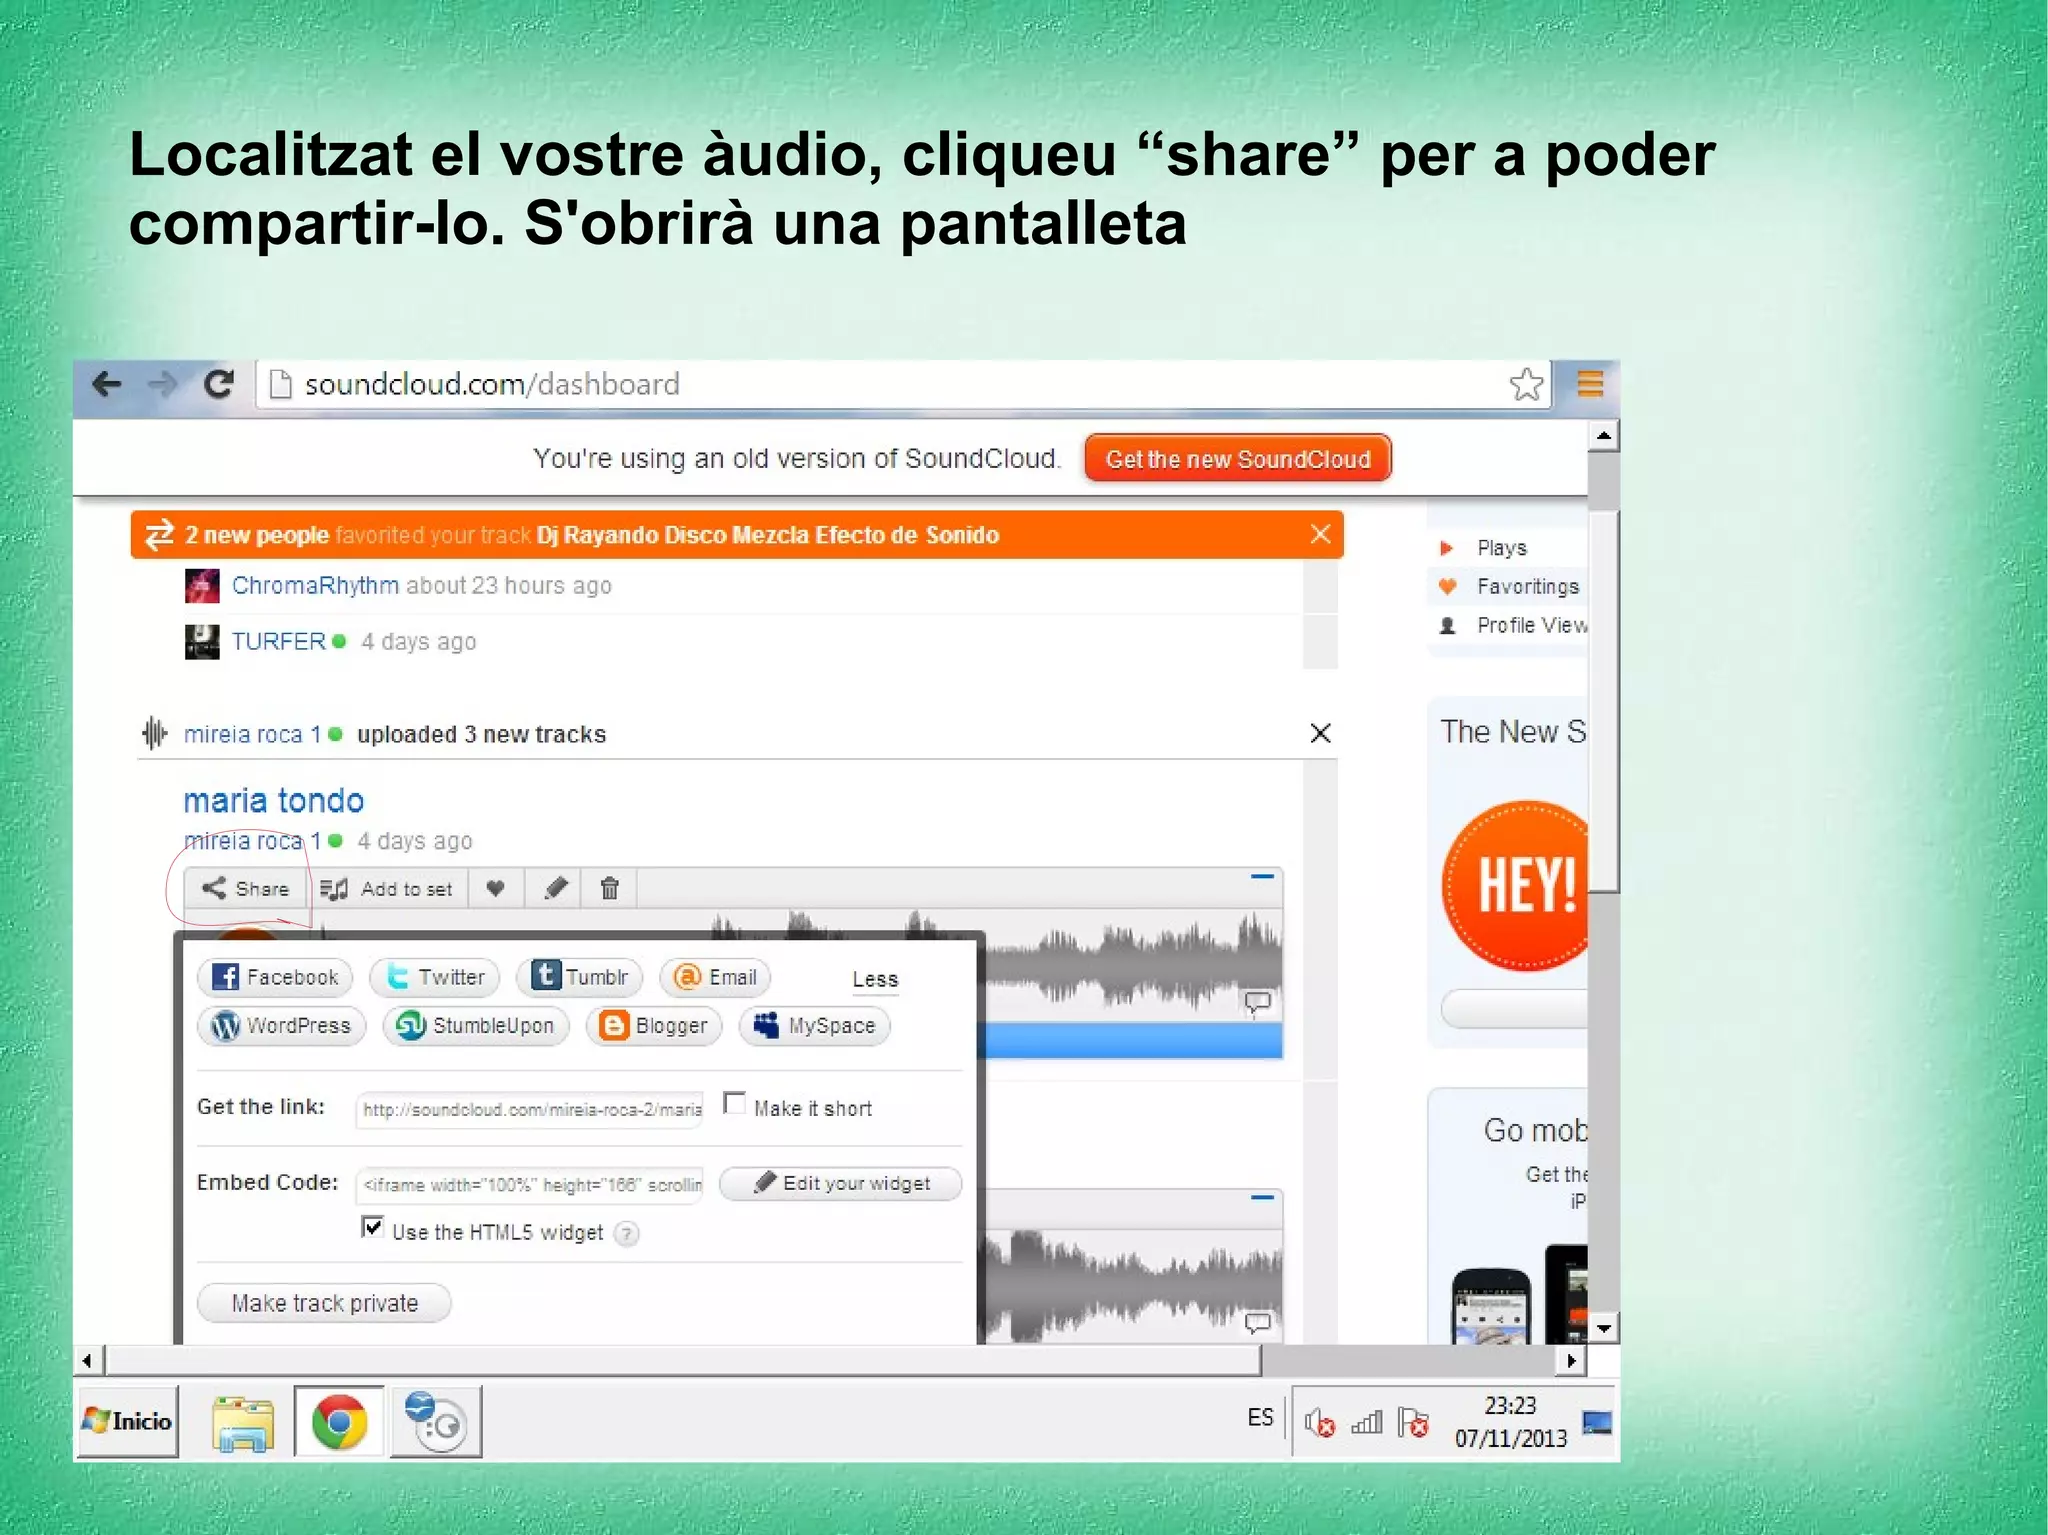Click the network signal tray icon
Viewport: 2048px width, 1535px height.
(x=1367, y=1422)
